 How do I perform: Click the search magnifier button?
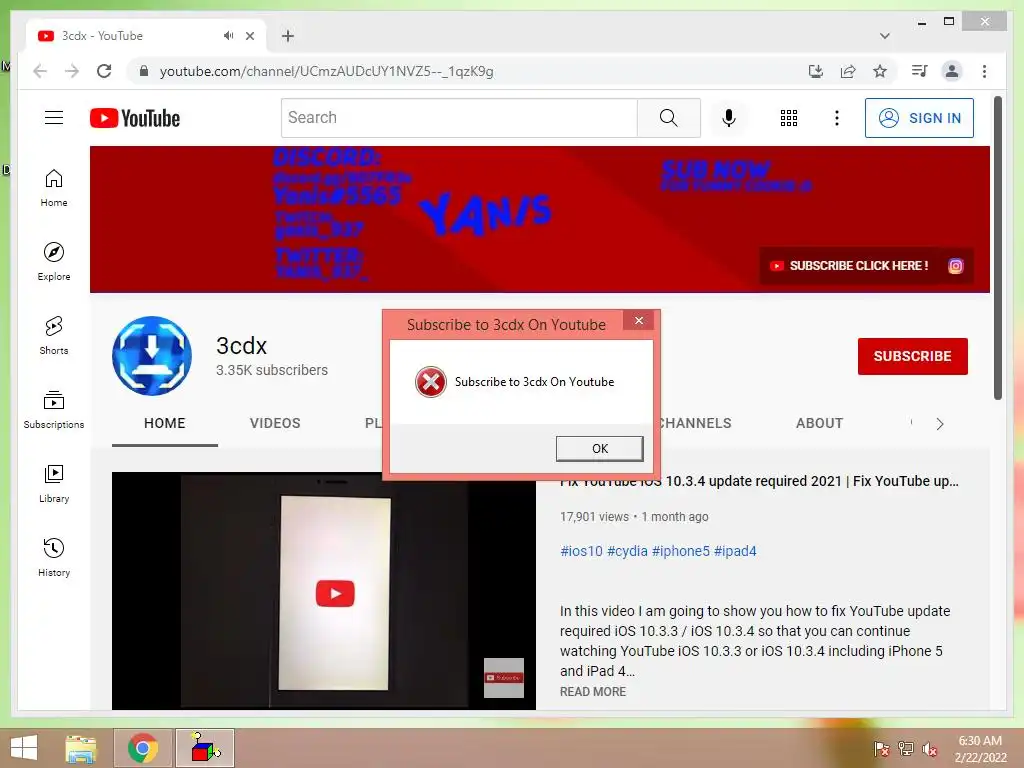coord(668,118)
